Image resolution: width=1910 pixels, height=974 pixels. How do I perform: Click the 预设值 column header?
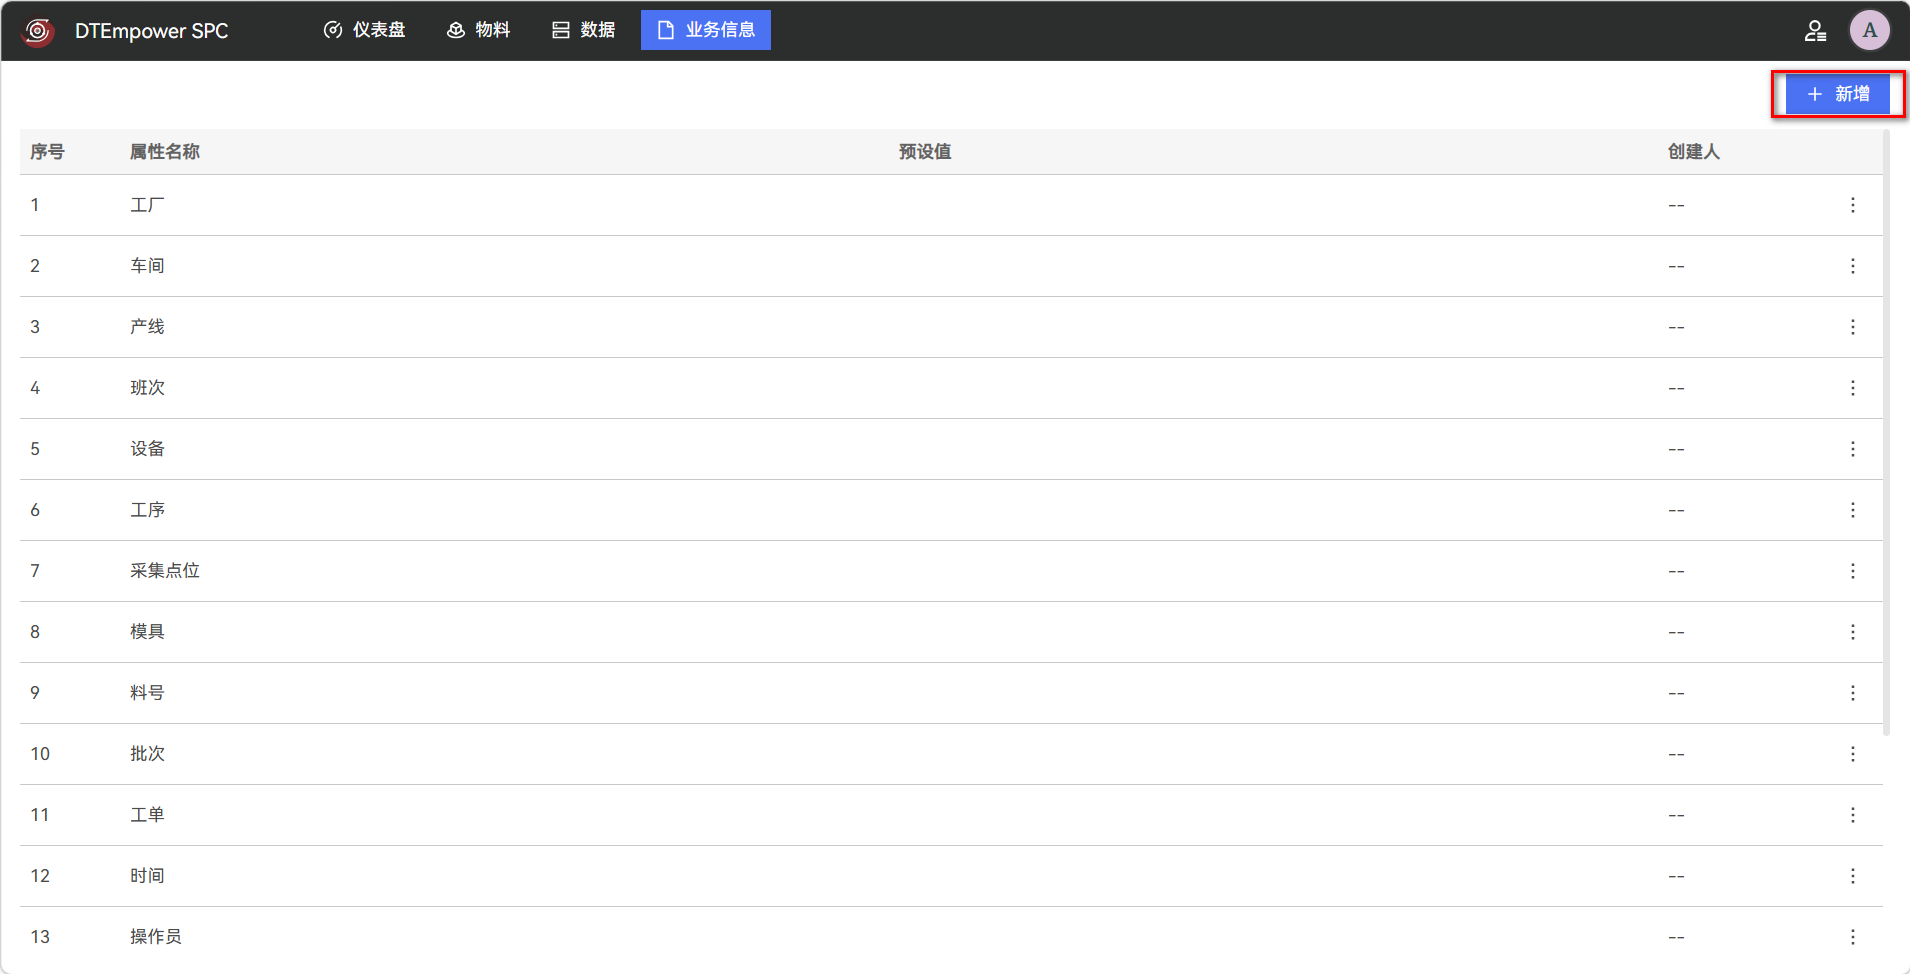(x=925, y=152)
